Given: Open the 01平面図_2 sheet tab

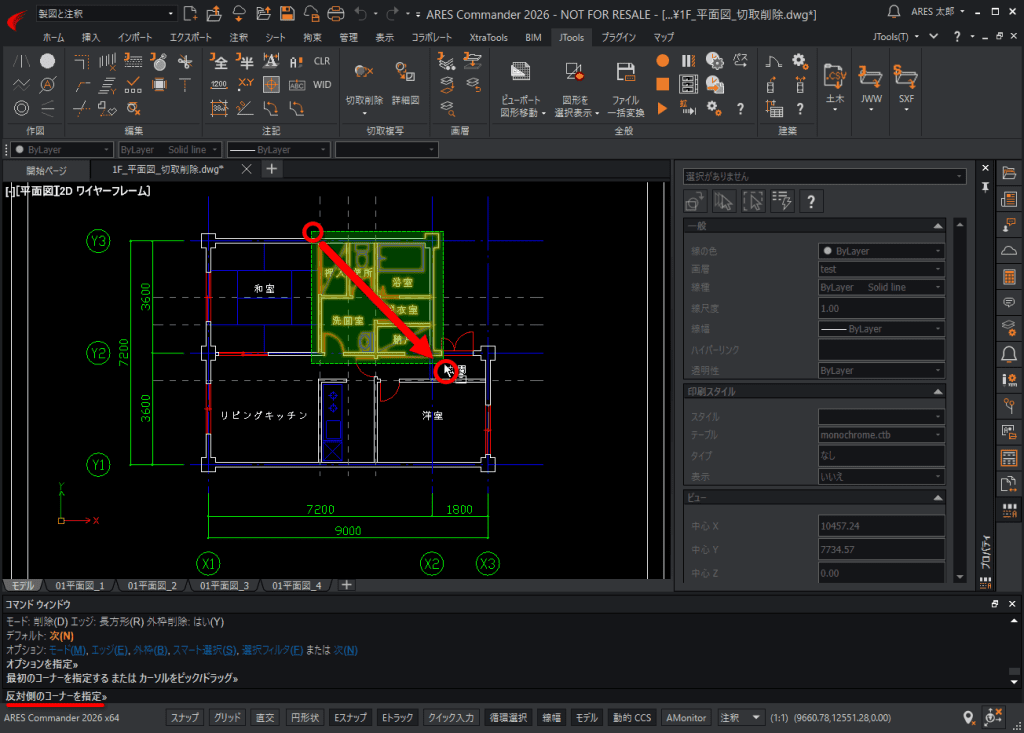Looking at the screenshot, I should click(x=152, y=585).
